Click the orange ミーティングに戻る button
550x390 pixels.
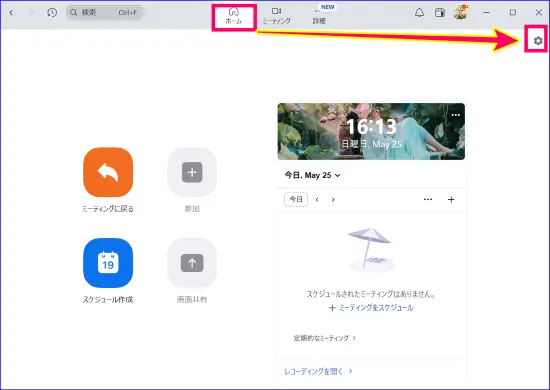coord(108,172)
